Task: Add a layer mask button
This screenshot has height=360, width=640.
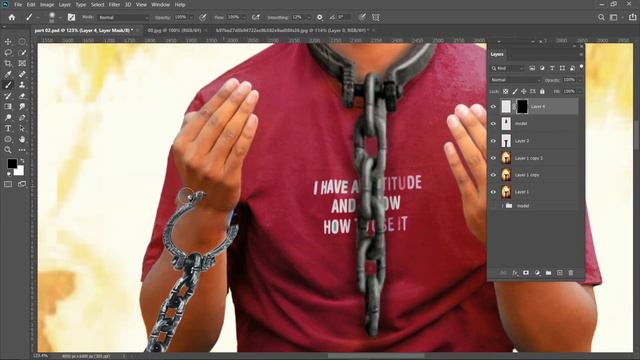Action: (526, 273)
